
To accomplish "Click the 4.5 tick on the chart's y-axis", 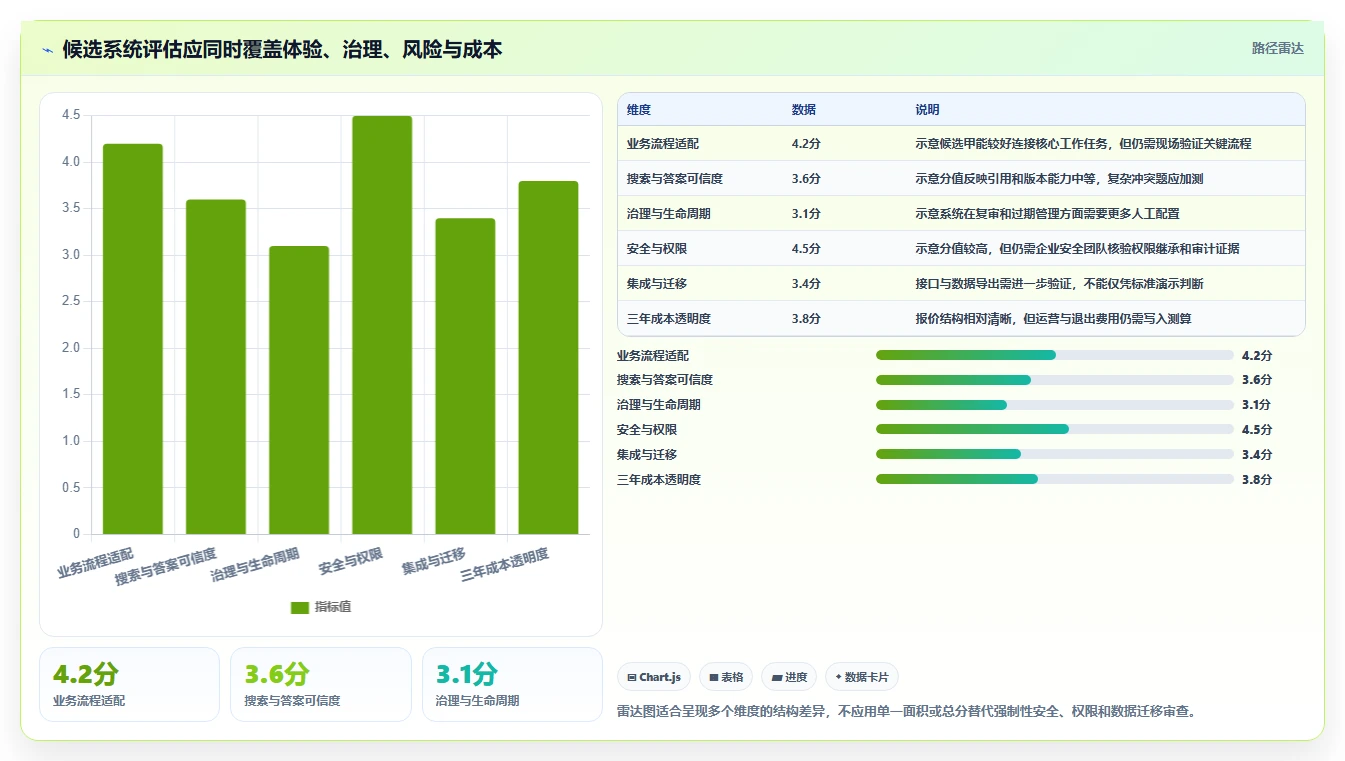I will [x=71, y=115].
